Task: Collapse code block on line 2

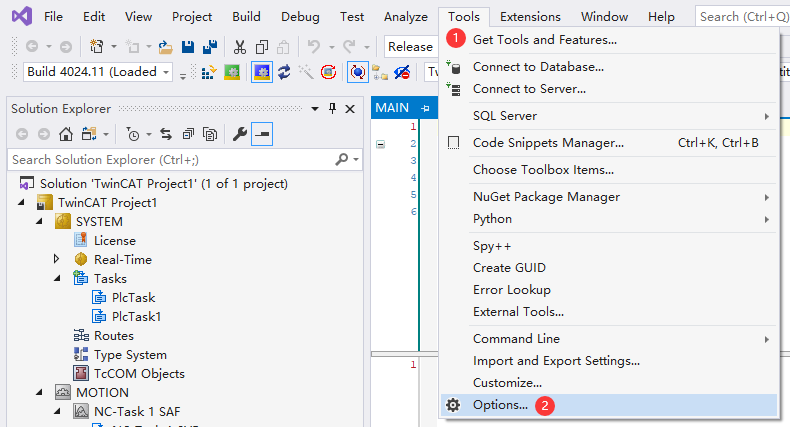Action: pyautogui.click(x=380, y=145)
